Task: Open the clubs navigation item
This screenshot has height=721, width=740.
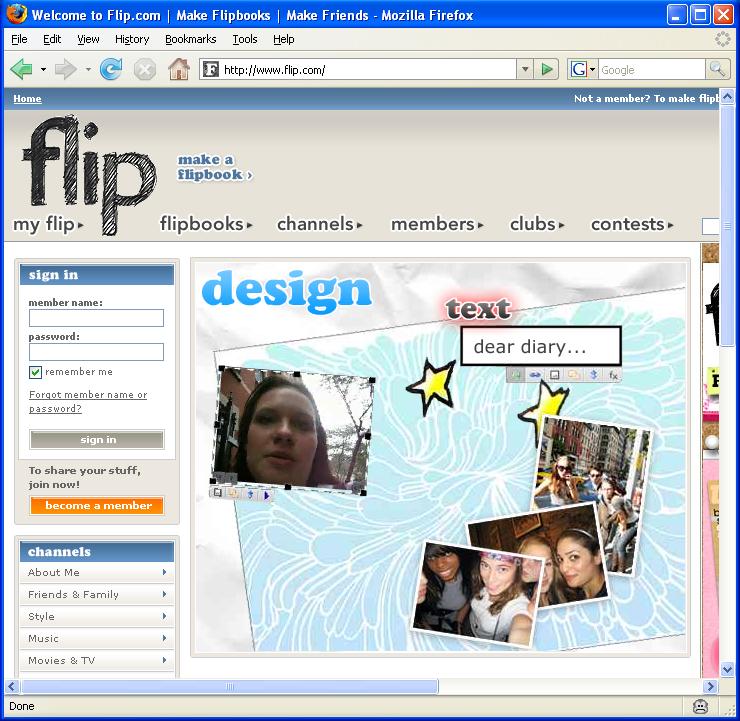Action: tap(537, 224)
